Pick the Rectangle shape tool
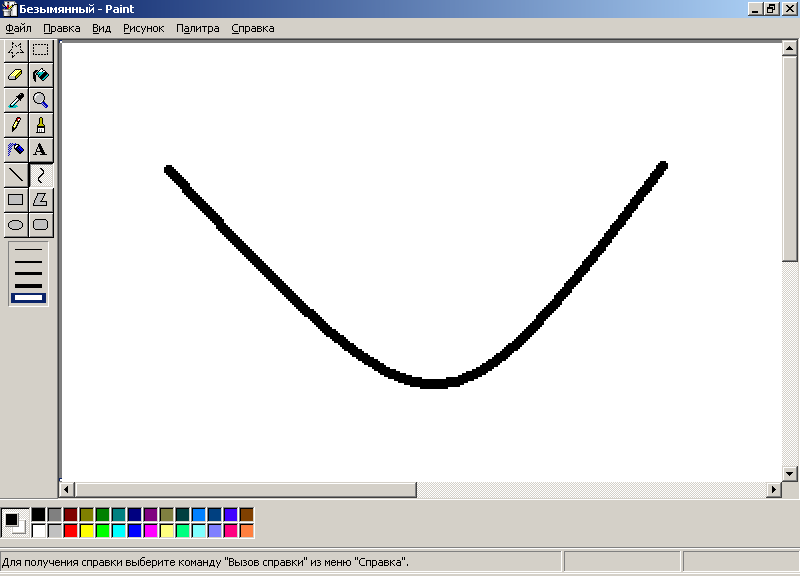The height and width of the screenshot is (576, 800). [16, 200]
